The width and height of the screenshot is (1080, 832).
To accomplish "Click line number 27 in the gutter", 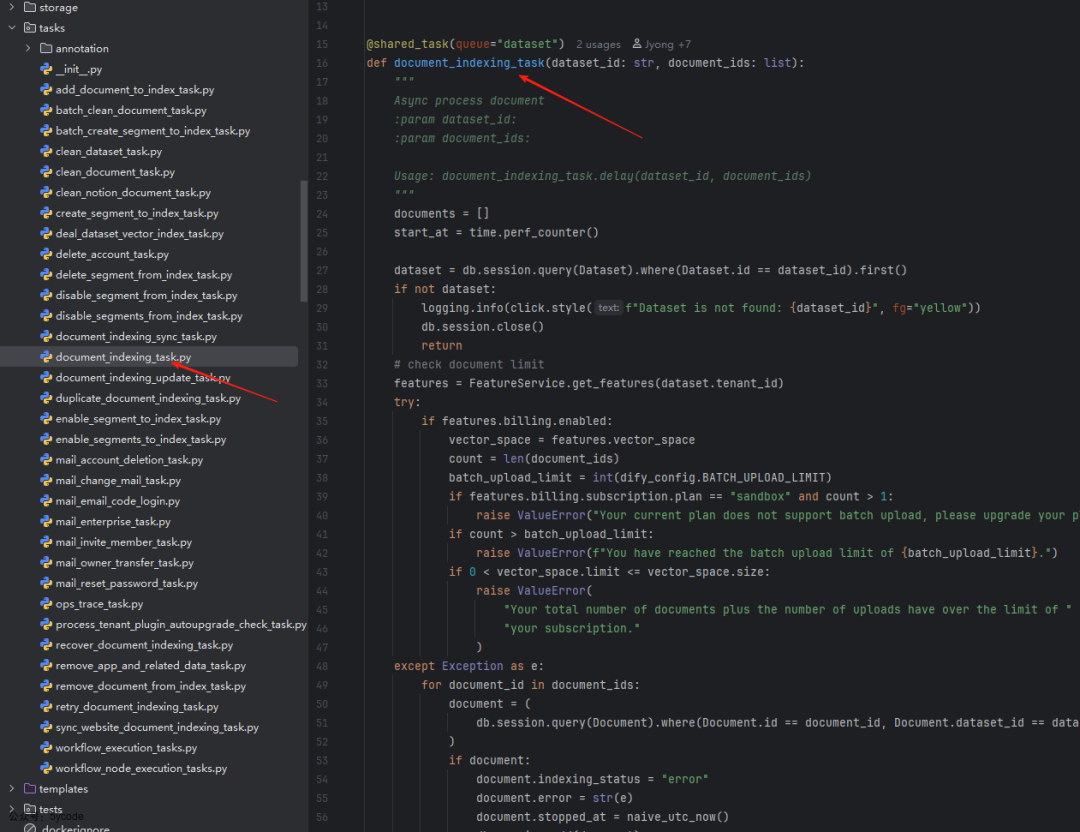I will tap(321, 270).
